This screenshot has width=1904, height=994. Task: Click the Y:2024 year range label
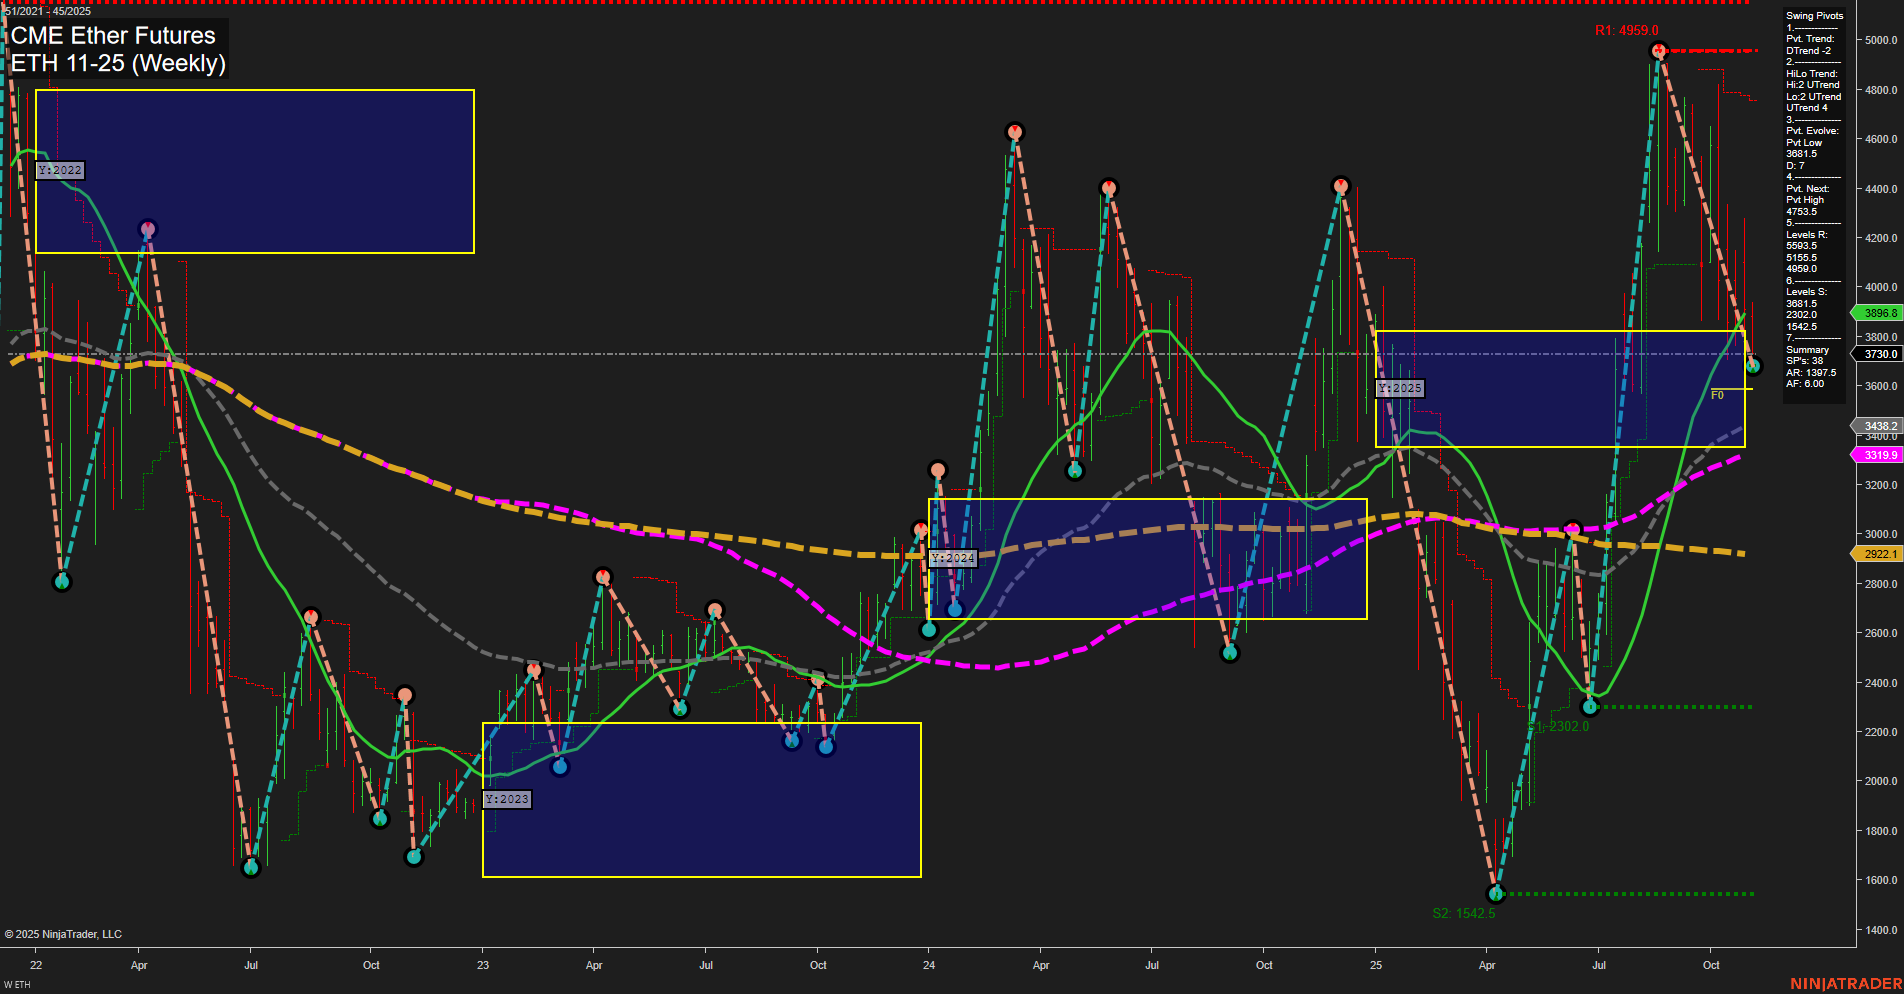(x=953, y=559)
